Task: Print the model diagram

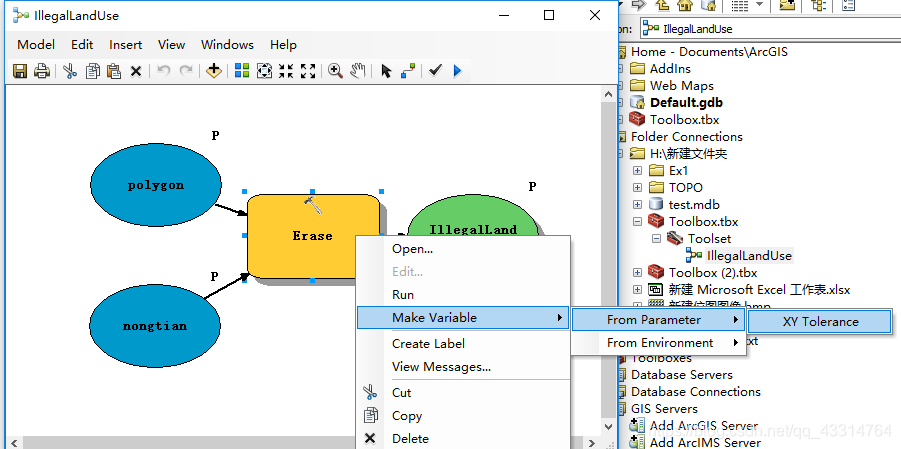Action: point(41,71)
